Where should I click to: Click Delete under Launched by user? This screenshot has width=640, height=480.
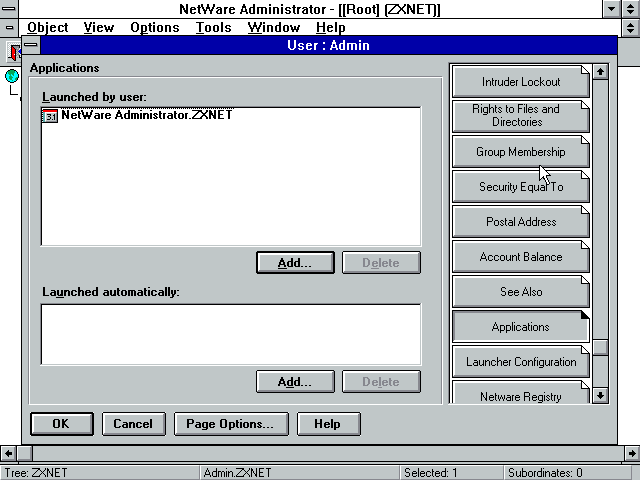(381, 262)
